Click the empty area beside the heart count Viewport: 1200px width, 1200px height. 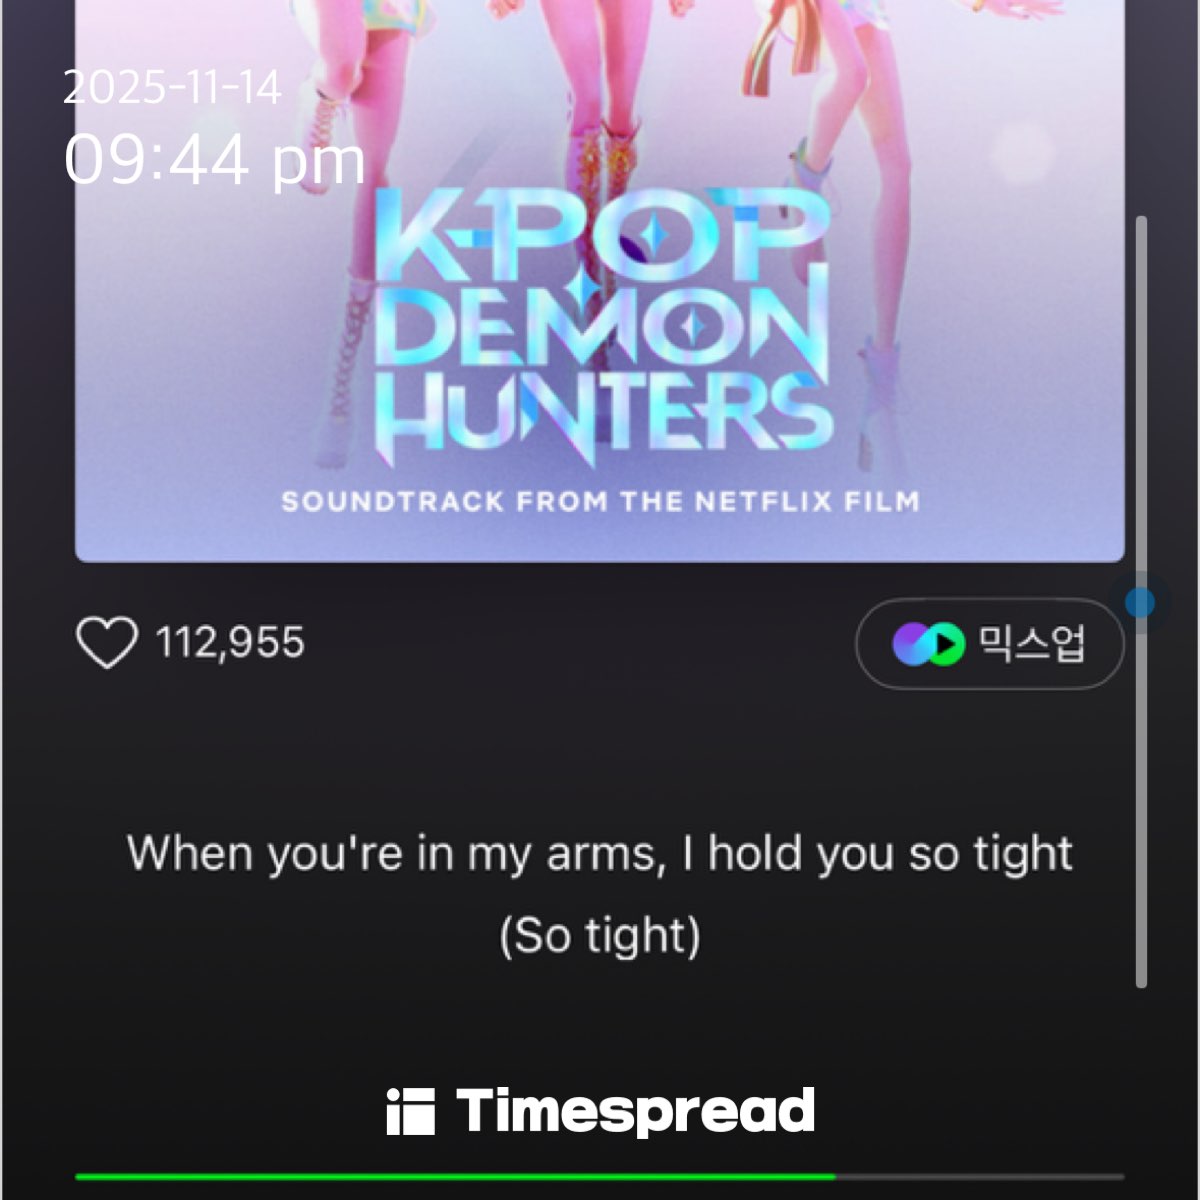point(580,643)
